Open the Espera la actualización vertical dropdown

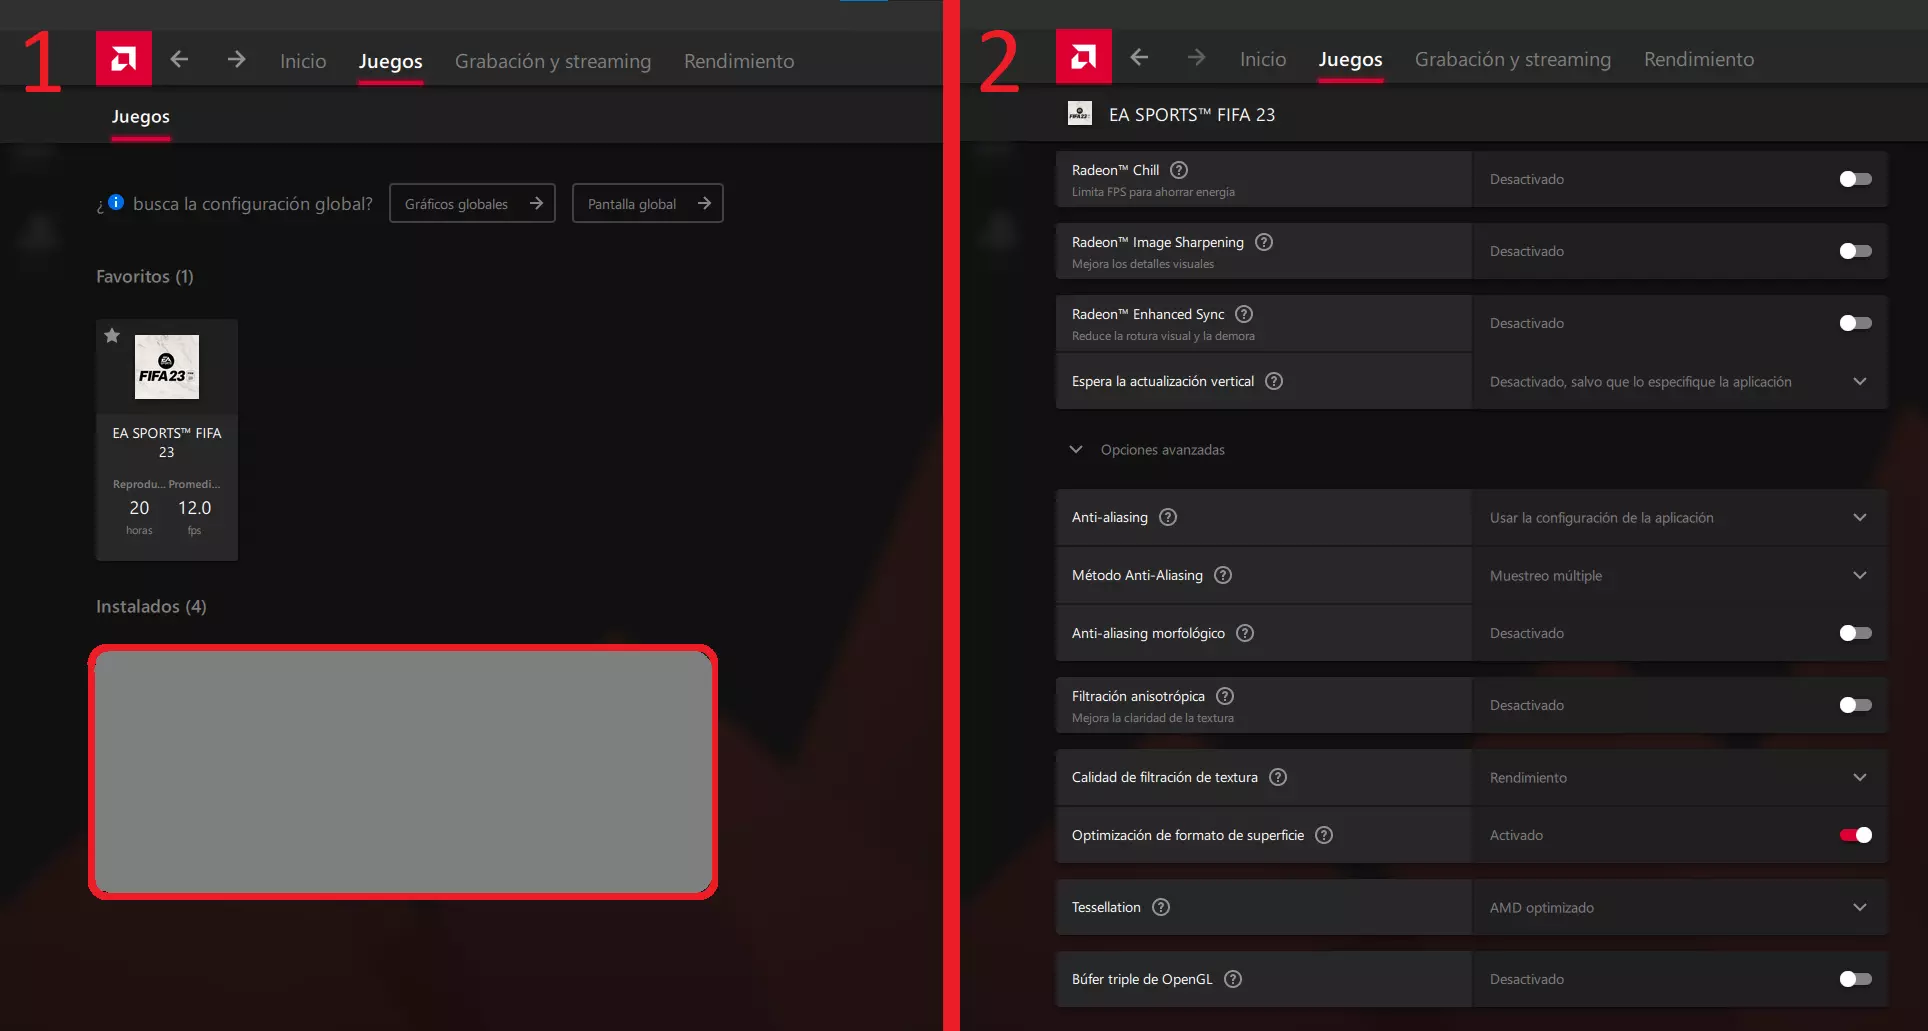(1680, 381)
